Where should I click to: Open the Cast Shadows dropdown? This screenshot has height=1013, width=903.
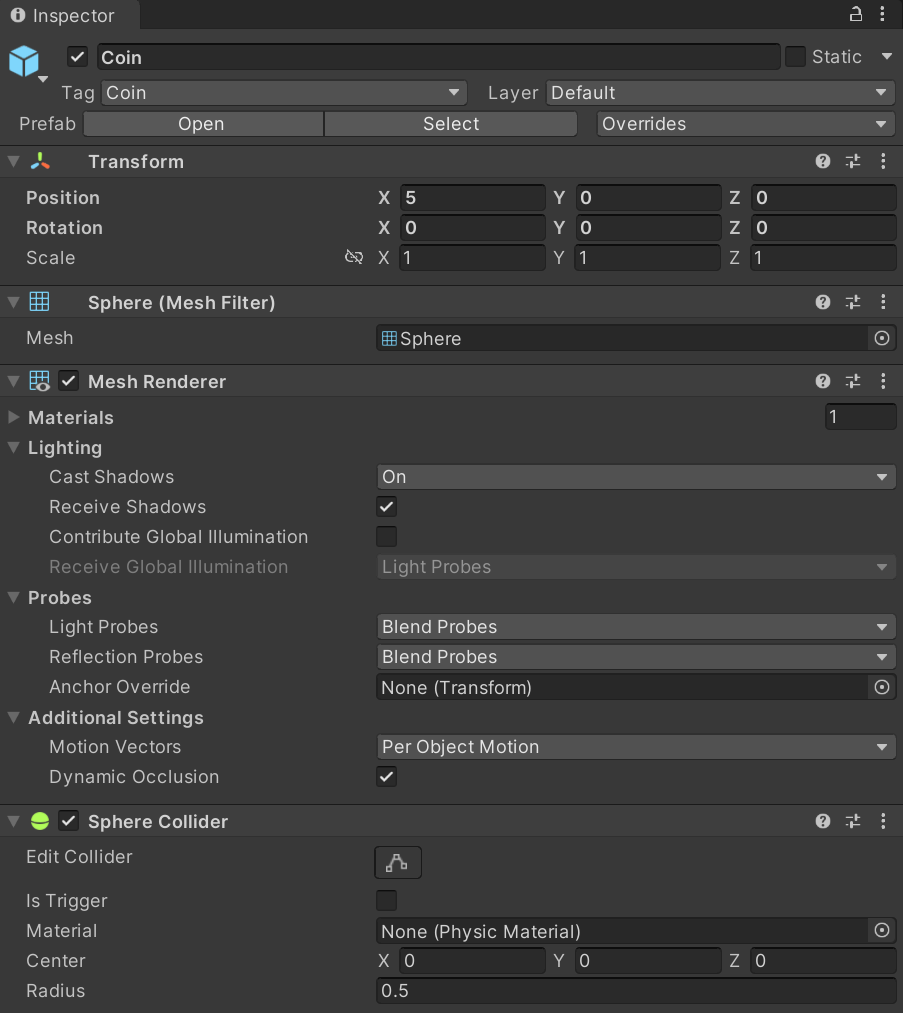[636, 477]
